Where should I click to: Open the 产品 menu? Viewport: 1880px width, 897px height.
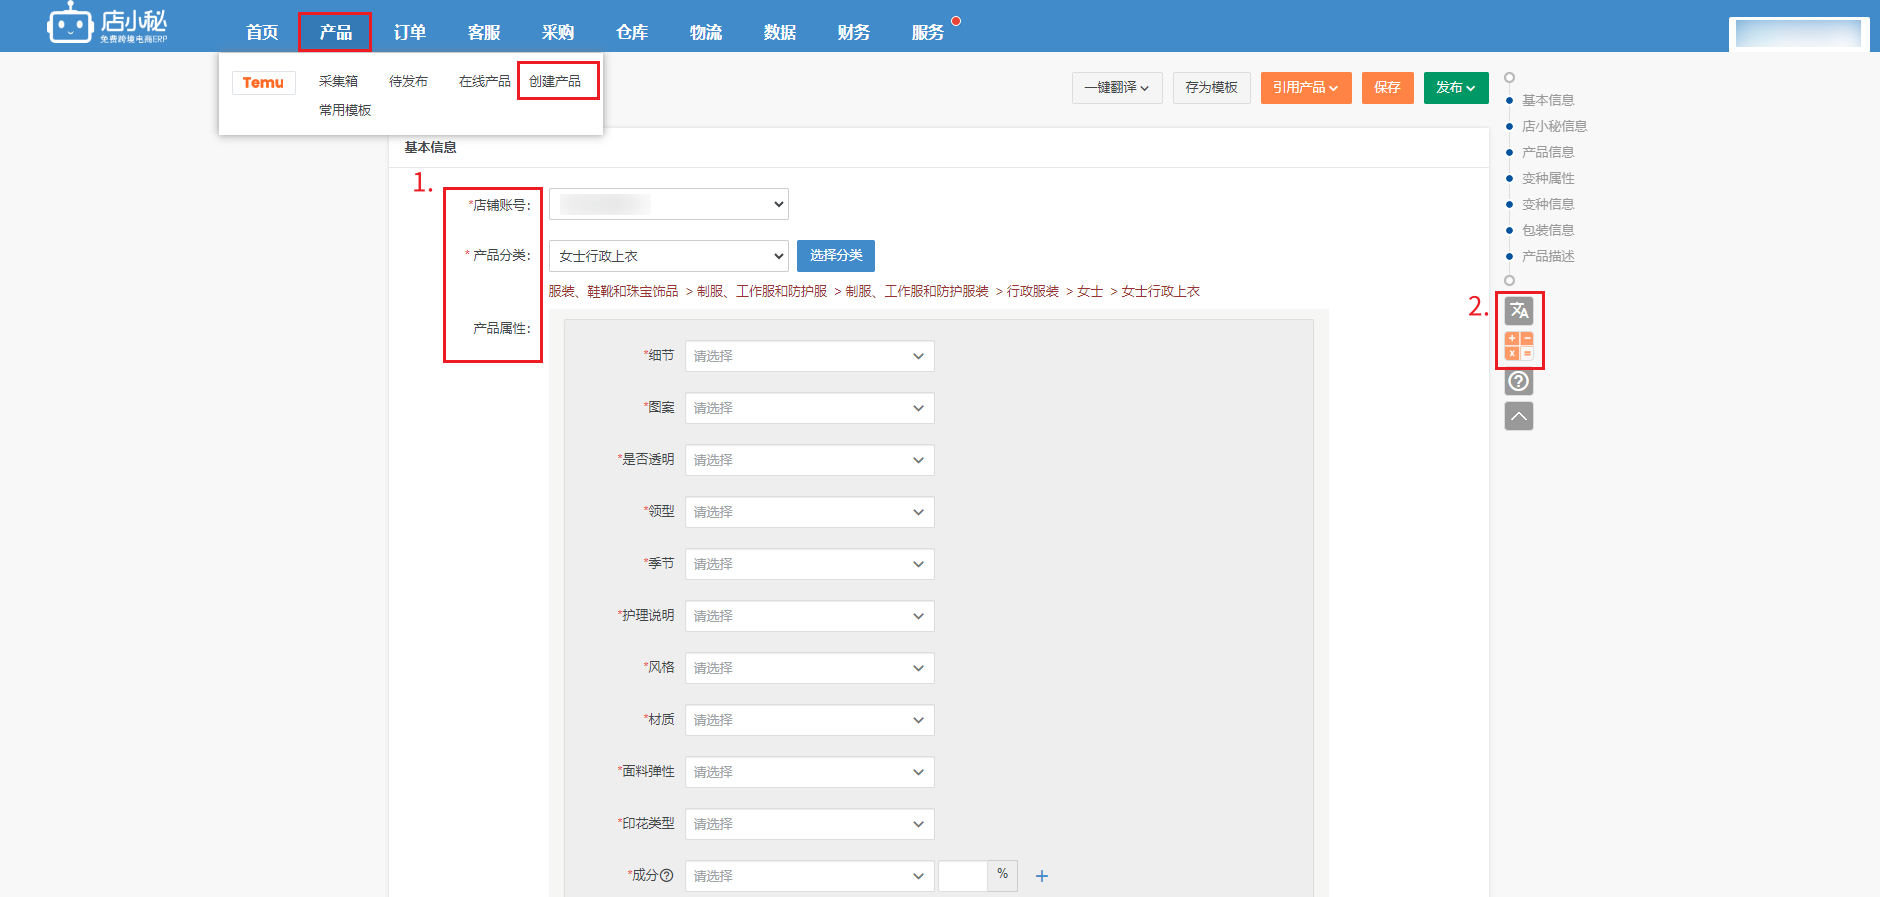(336, 32)
